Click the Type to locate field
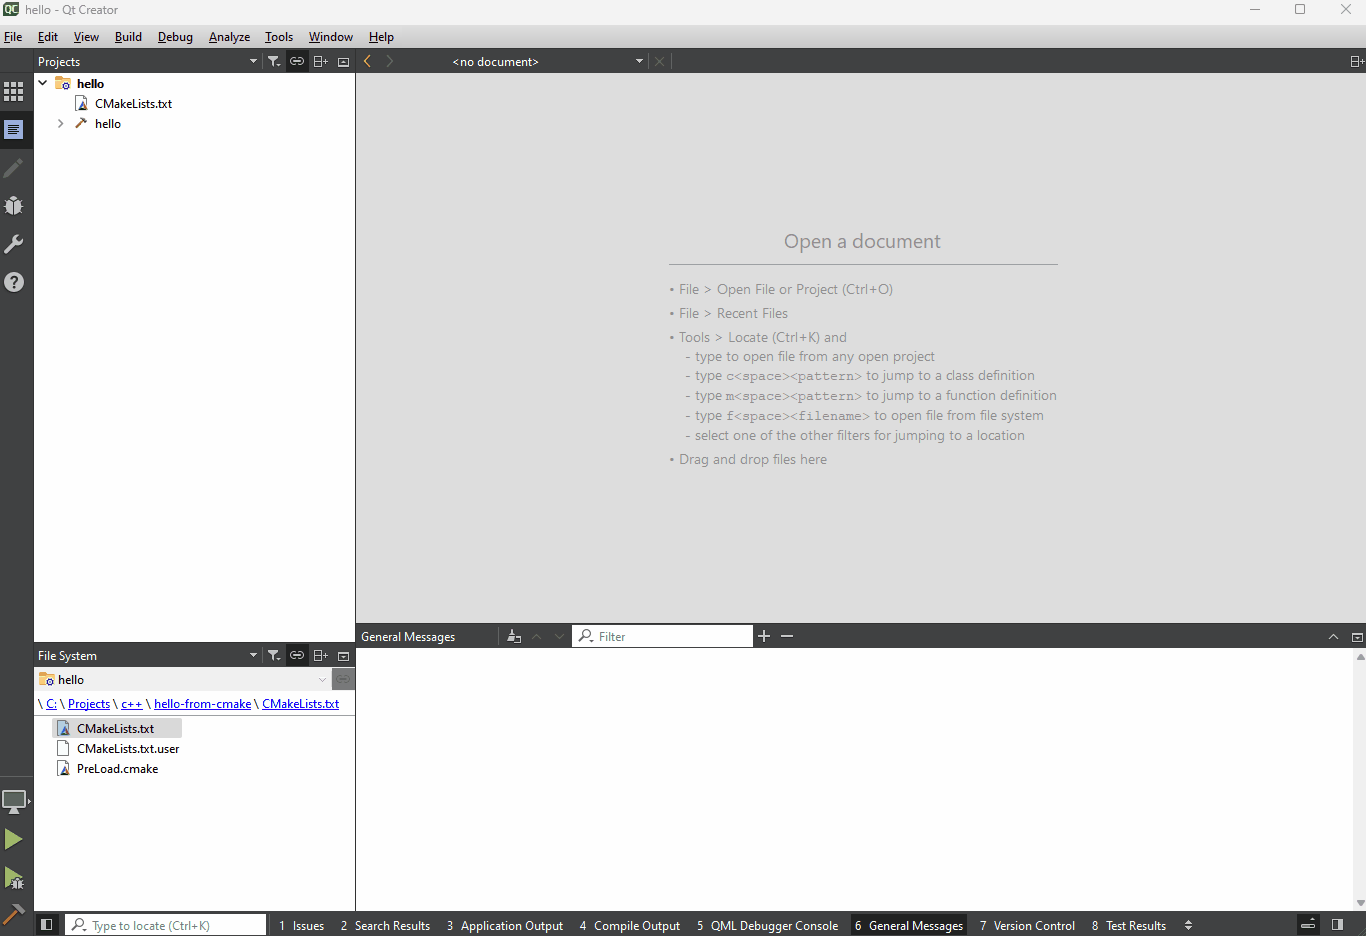Viewport: 1366px width, 936px height. pos(168,926)
